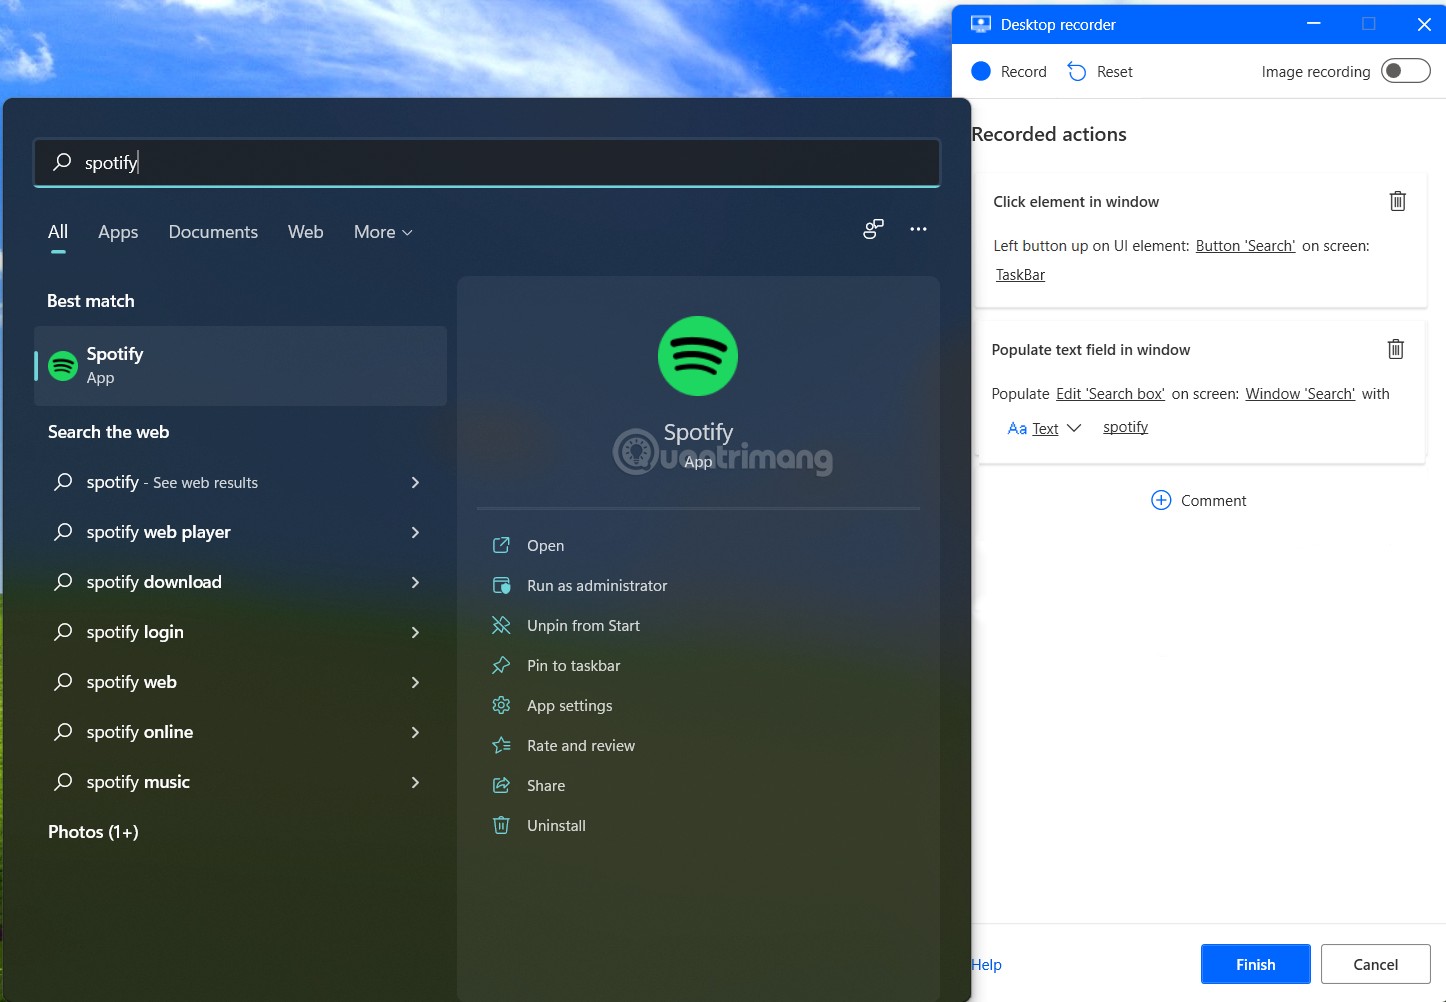
Task: Click the 'spotify' text value link
Action: point(1125,427)
